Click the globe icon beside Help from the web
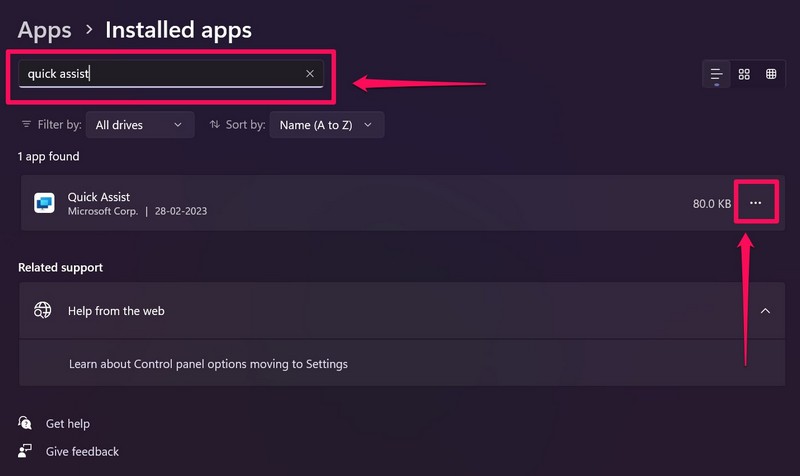Screen dimensions: 800x476 (43, 310)
